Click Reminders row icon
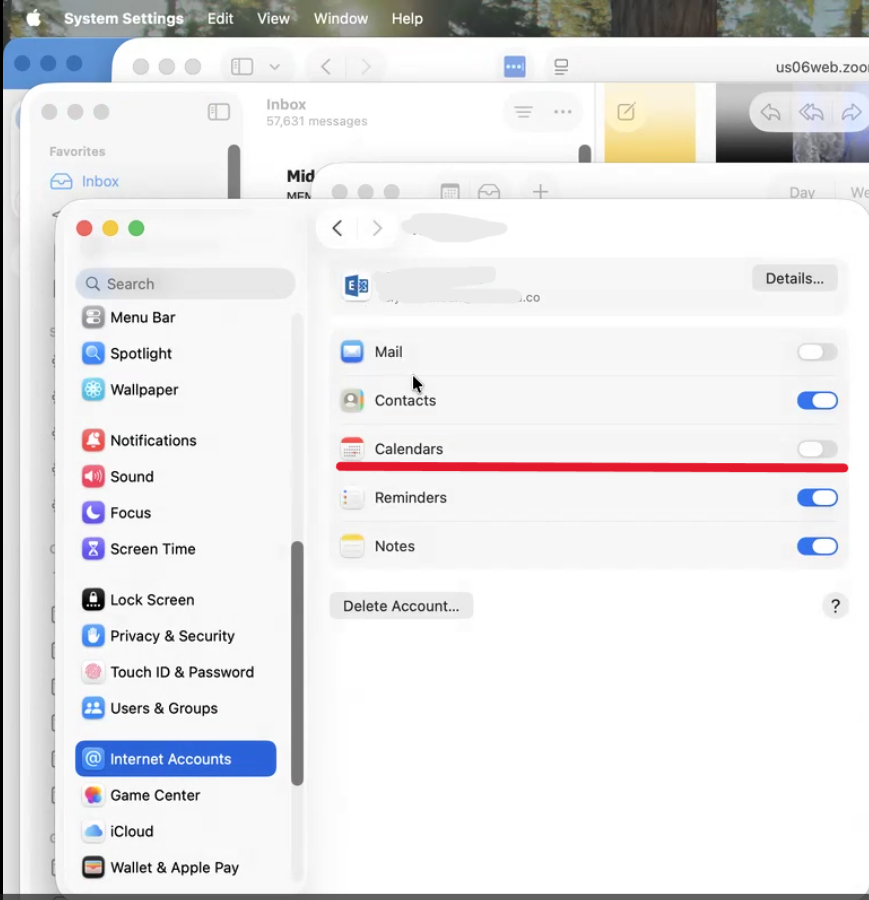869x900 pixels. [x=352, y=498]
